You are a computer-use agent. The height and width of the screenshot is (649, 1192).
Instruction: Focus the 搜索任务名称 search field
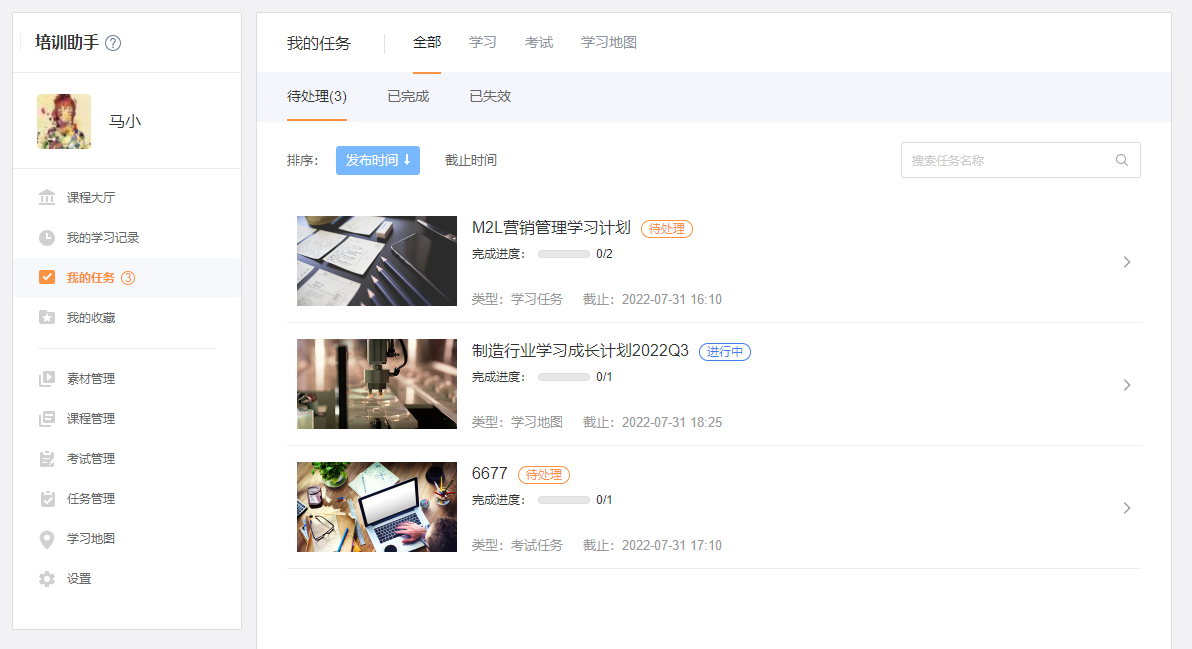(1020, 160)
